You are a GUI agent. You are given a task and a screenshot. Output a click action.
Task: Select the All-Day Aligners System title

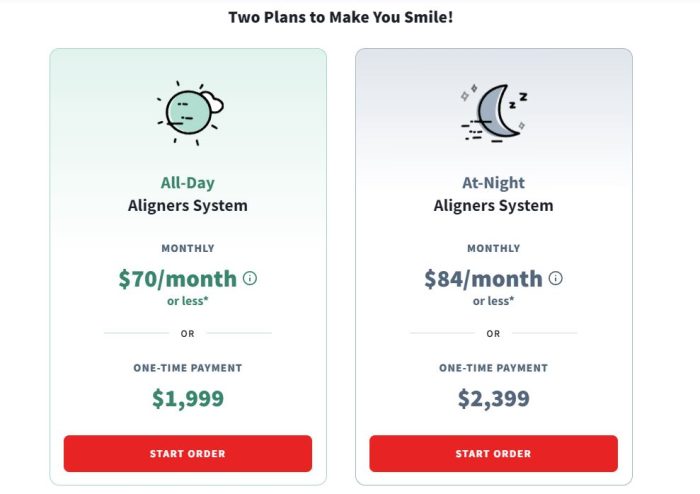coord(188,195)
